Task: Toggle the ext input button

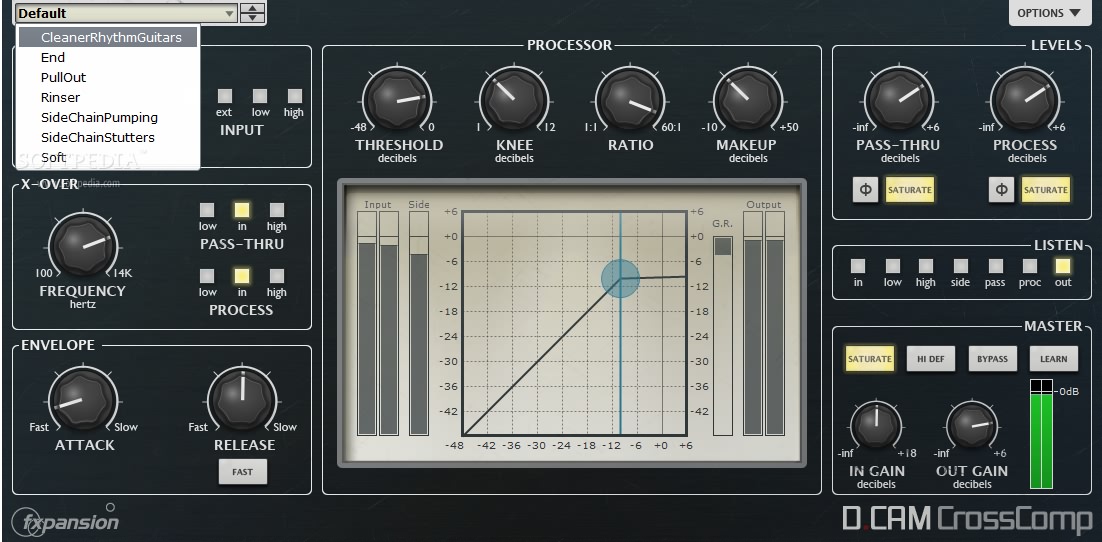Action: tap(224, 96)
